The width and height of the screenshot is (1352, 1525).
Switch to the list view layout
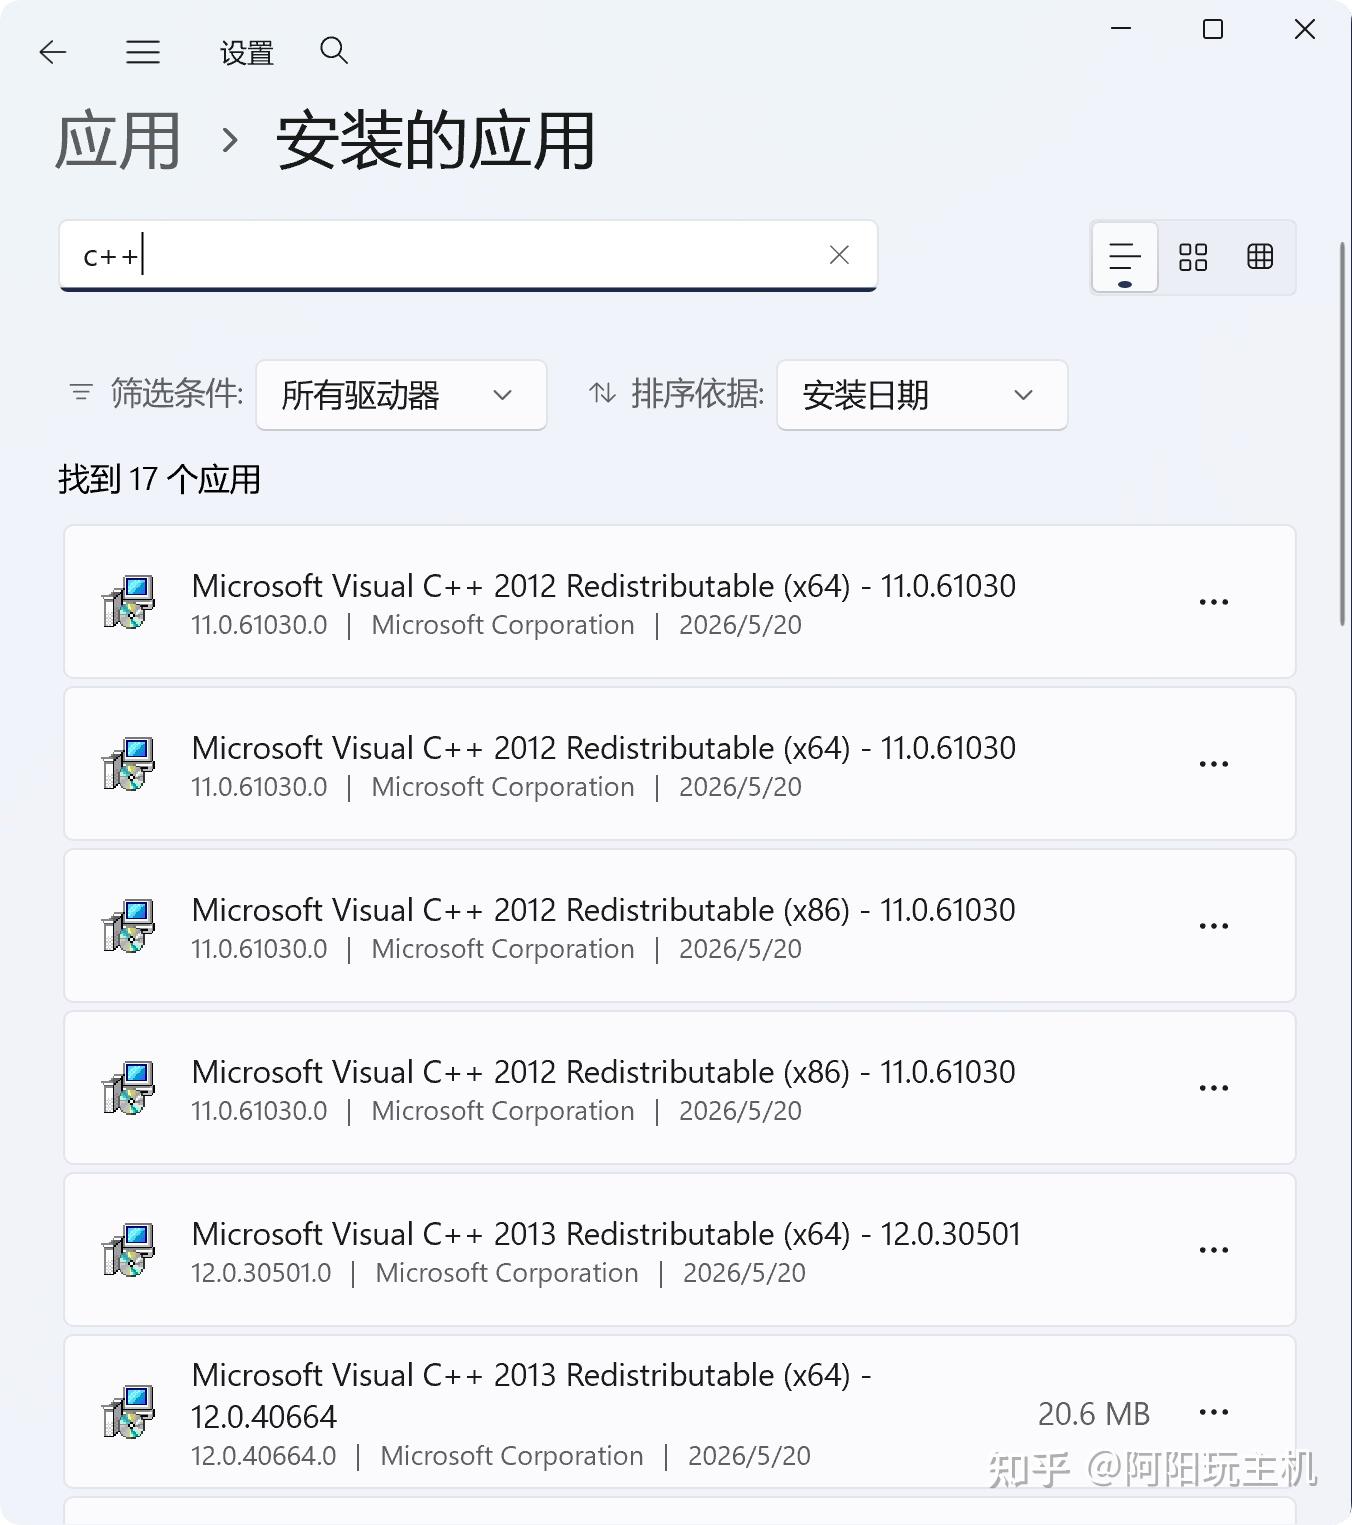1125,257
